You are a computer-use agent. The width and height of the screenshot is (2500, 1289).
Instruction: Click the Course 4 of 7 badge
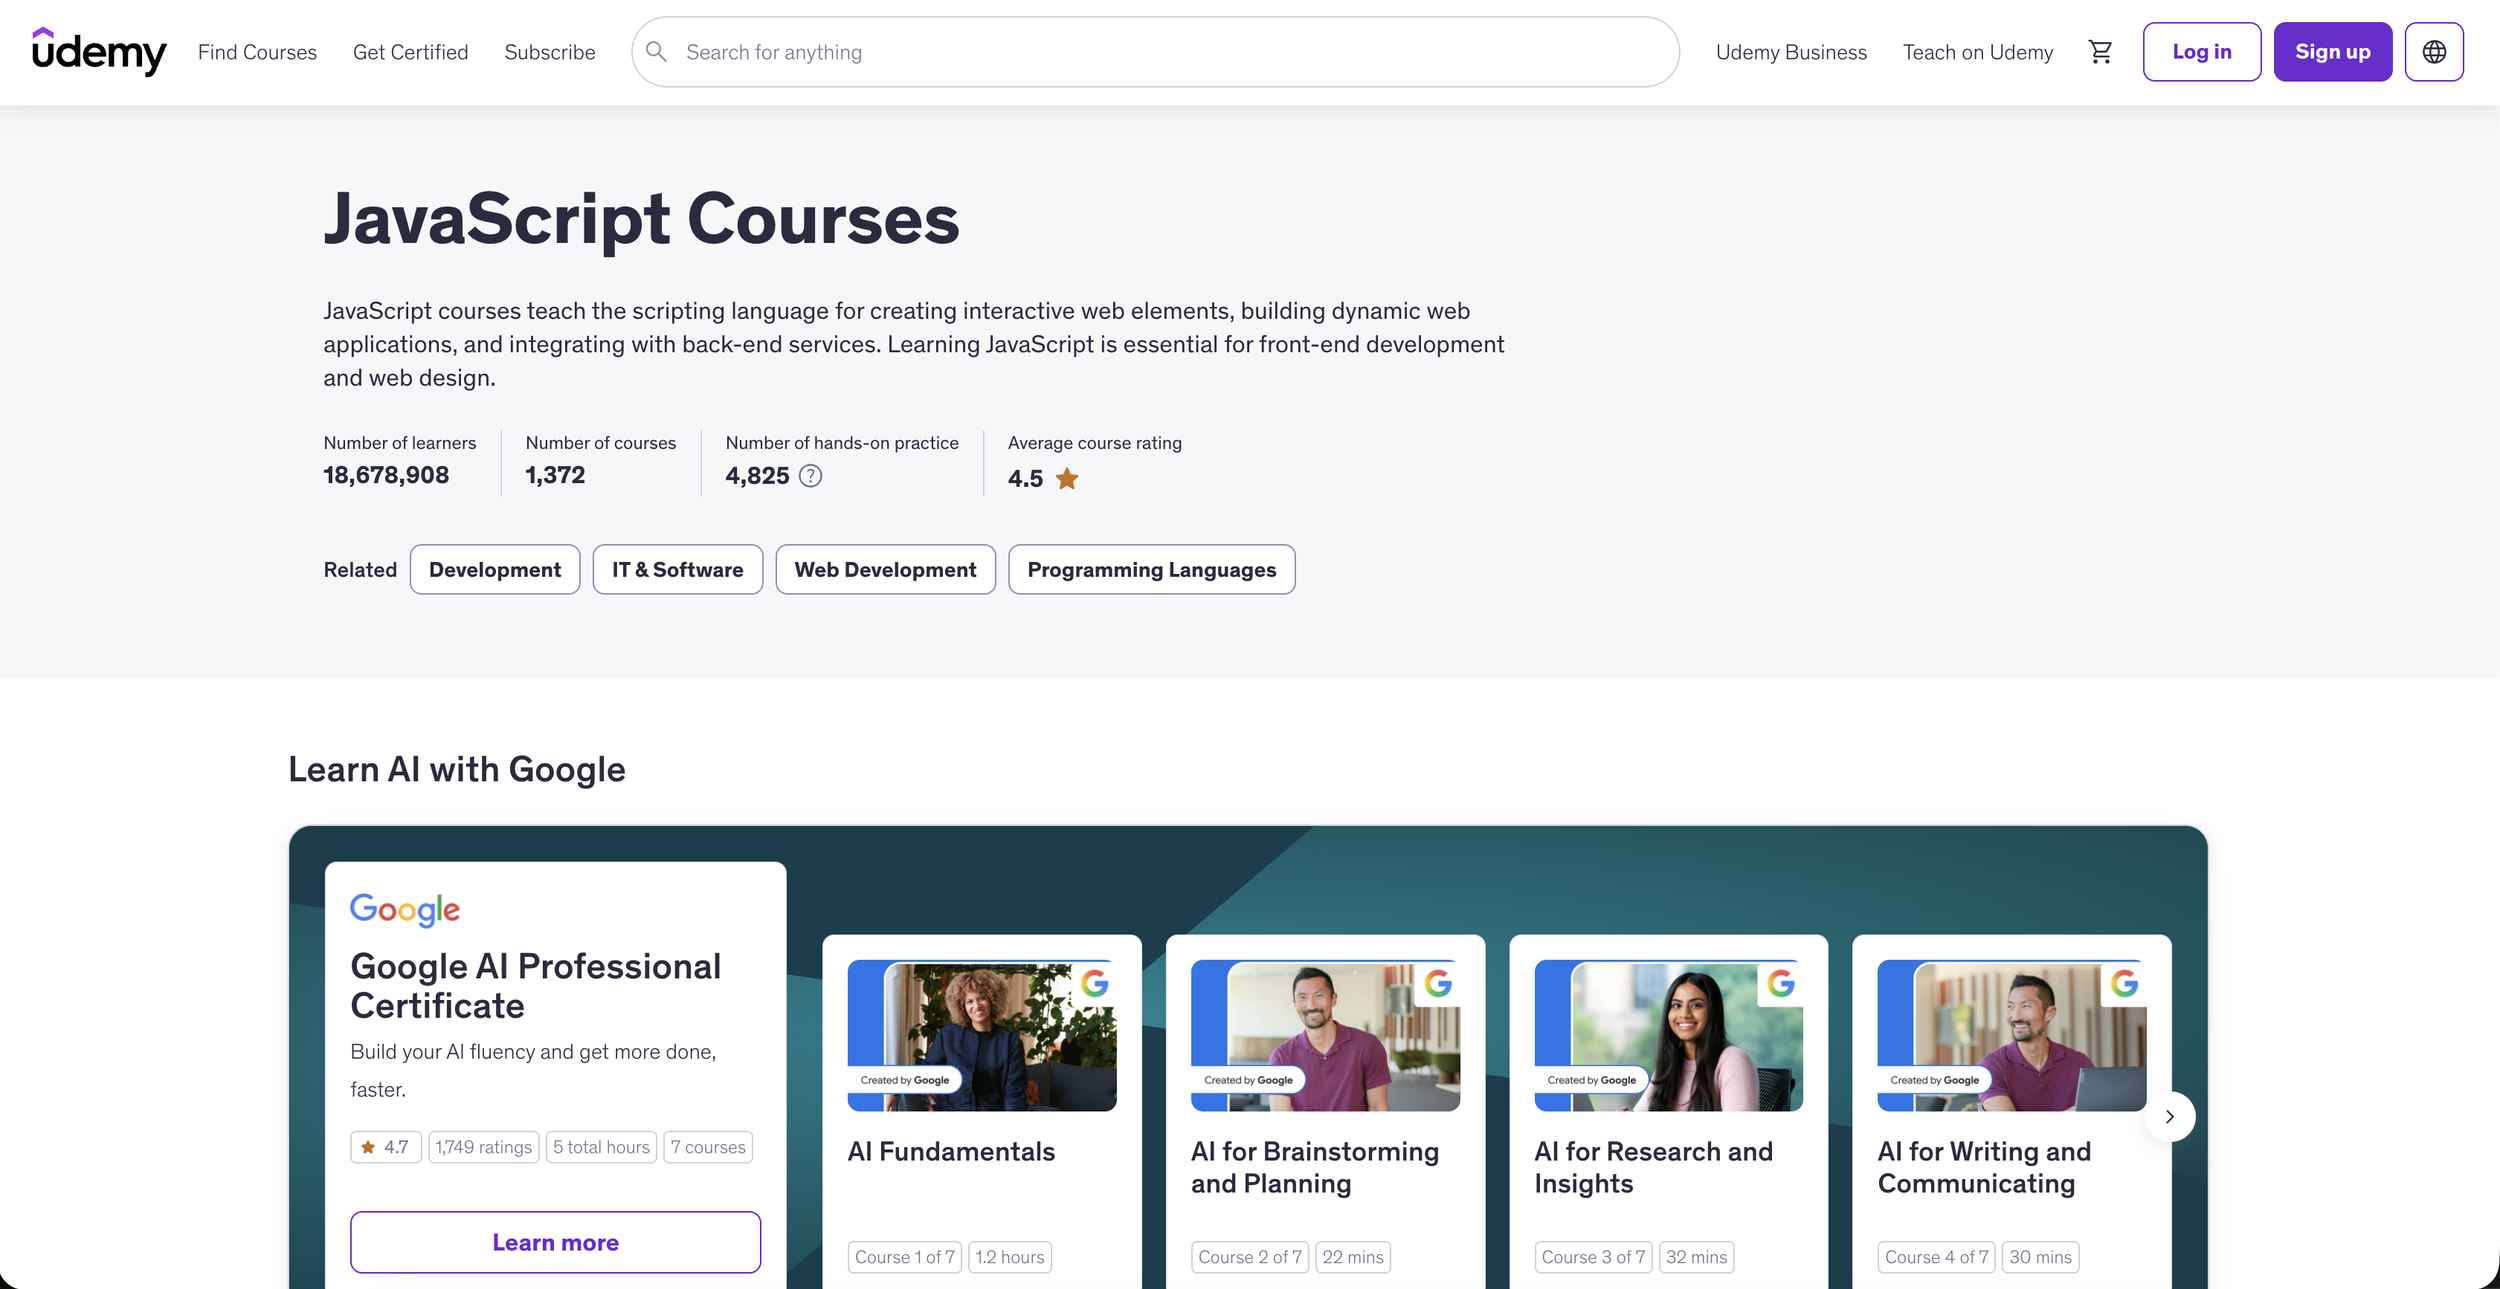tap(1936, 1257)
